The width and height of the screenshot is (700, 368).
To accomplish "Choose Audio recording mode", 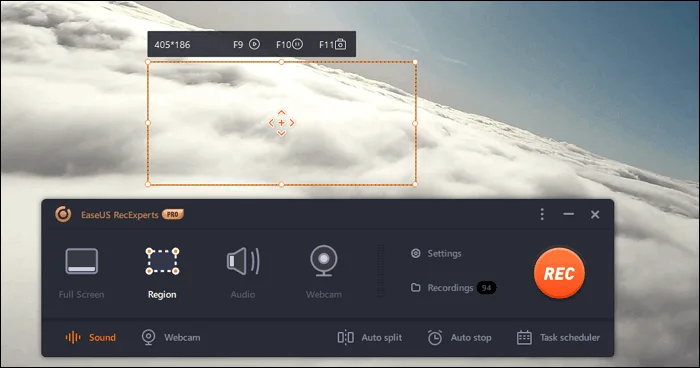I will (x=243, y=273).
